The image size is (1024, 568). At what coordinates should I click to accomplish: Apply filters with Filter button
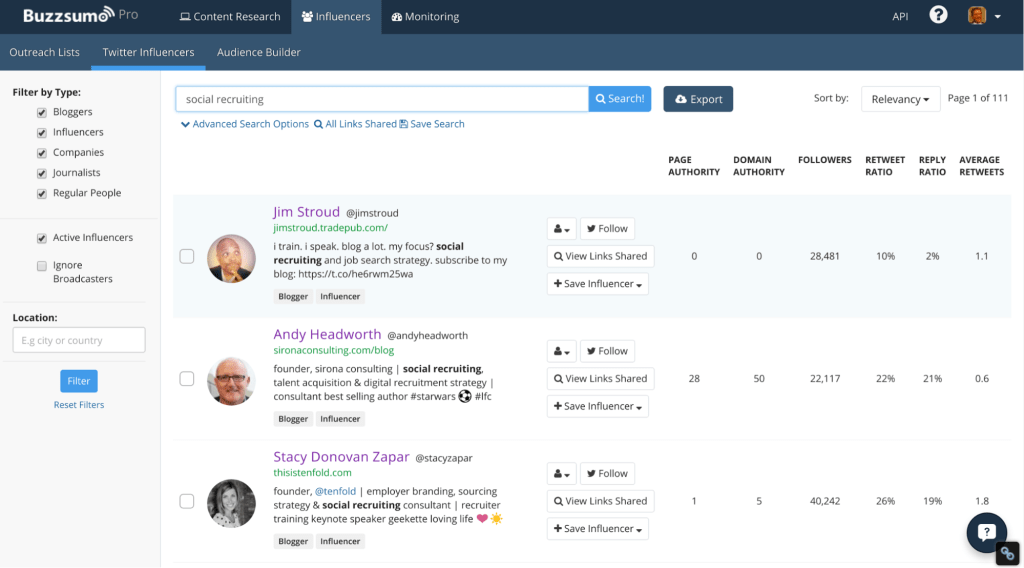(79, 381)
